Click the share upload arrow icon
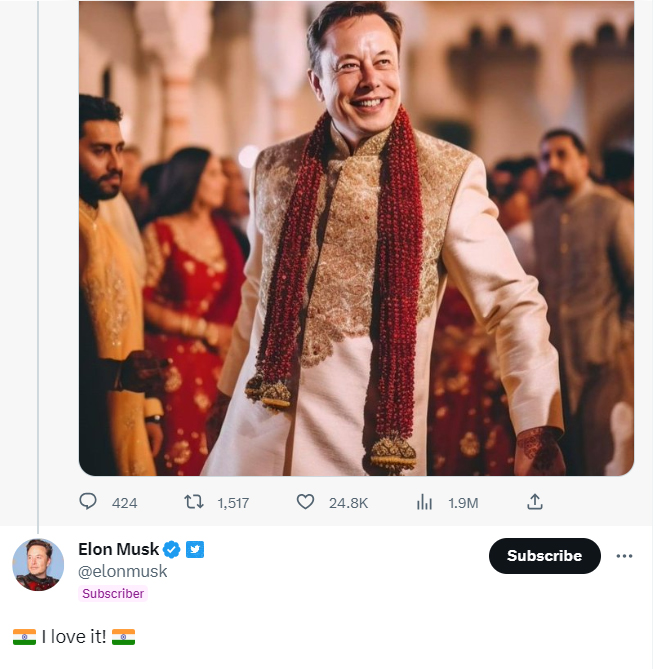Viewport: 655px width, 669px height. click(535, 502)
